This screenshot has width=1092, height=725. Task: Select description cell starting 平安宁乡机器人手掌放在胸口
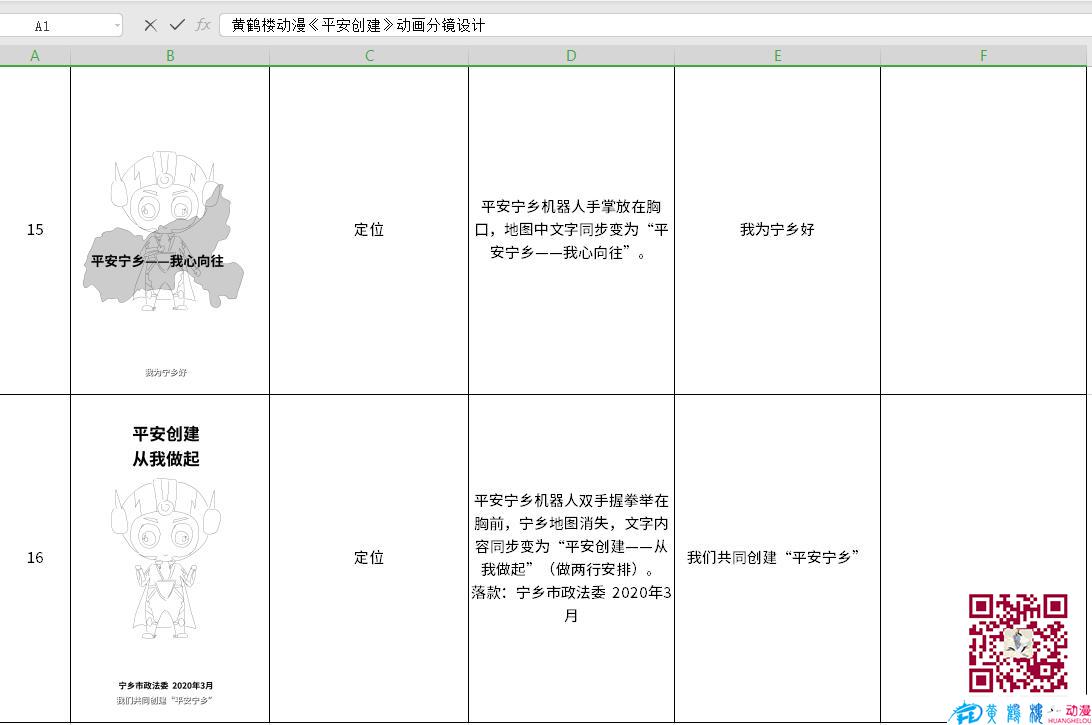(x=571, y=230)
